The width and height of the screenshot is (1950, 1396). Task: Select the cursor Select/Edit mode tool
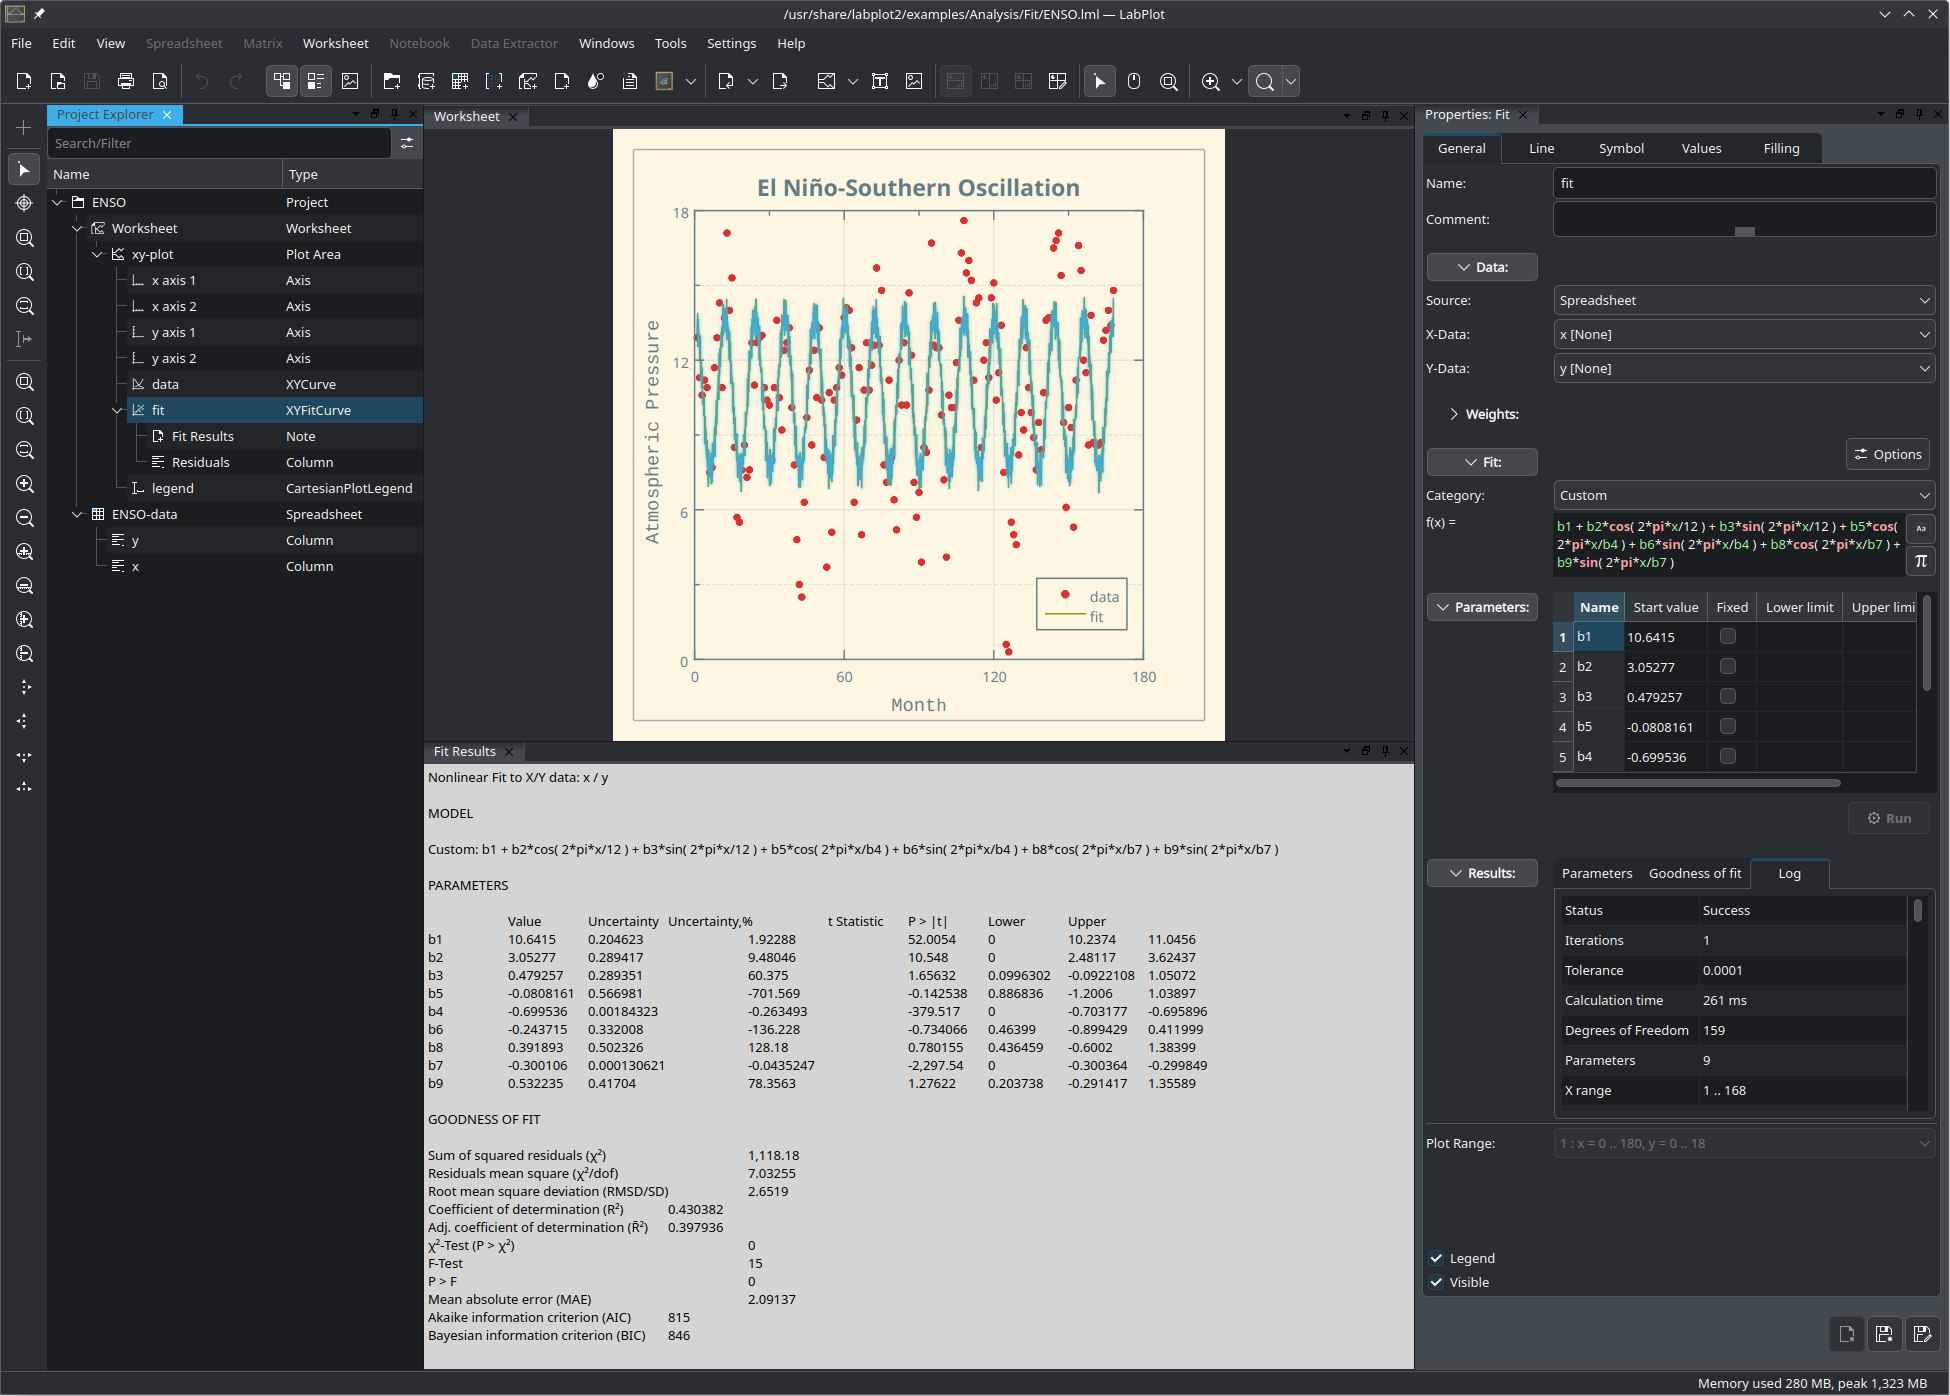point(1099,82)
